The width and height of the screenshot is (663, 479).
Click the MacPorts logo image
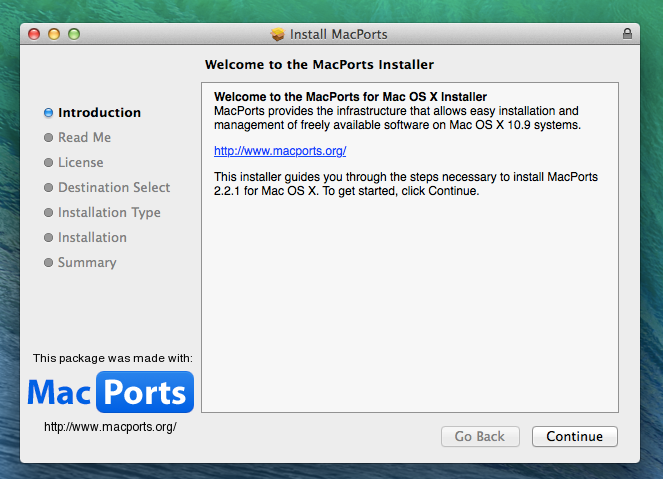pos(111,392)
